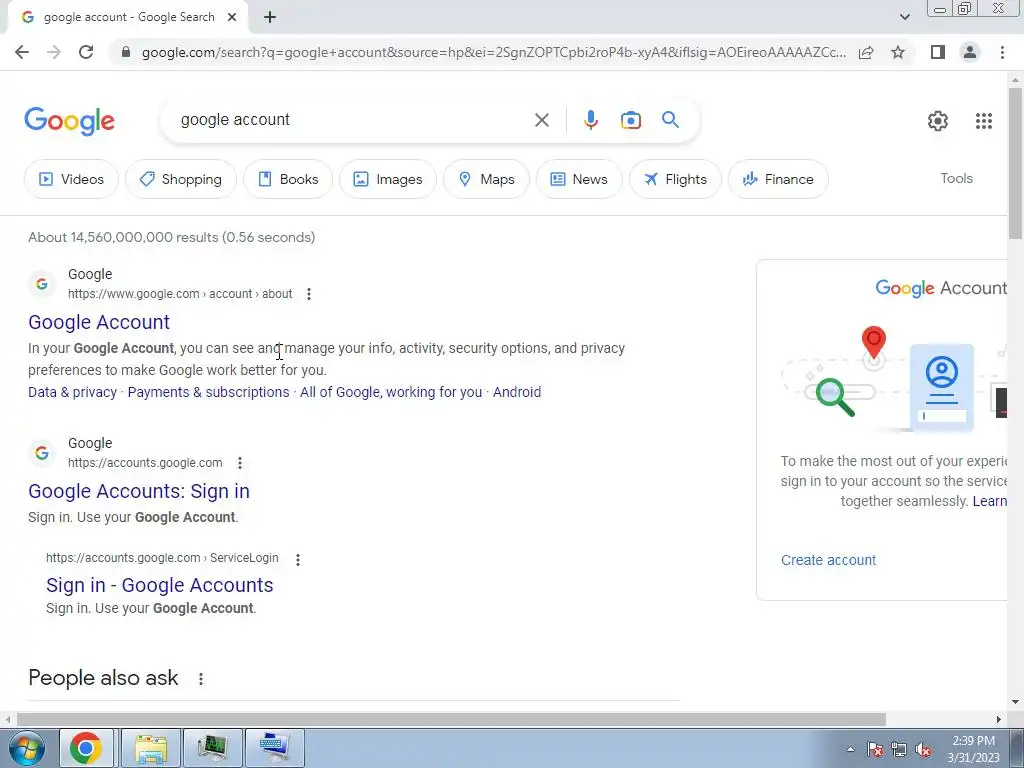Click horizontal scrollbar right arrow
Viewport: 1024px width, 768px height.
(999, 719)
